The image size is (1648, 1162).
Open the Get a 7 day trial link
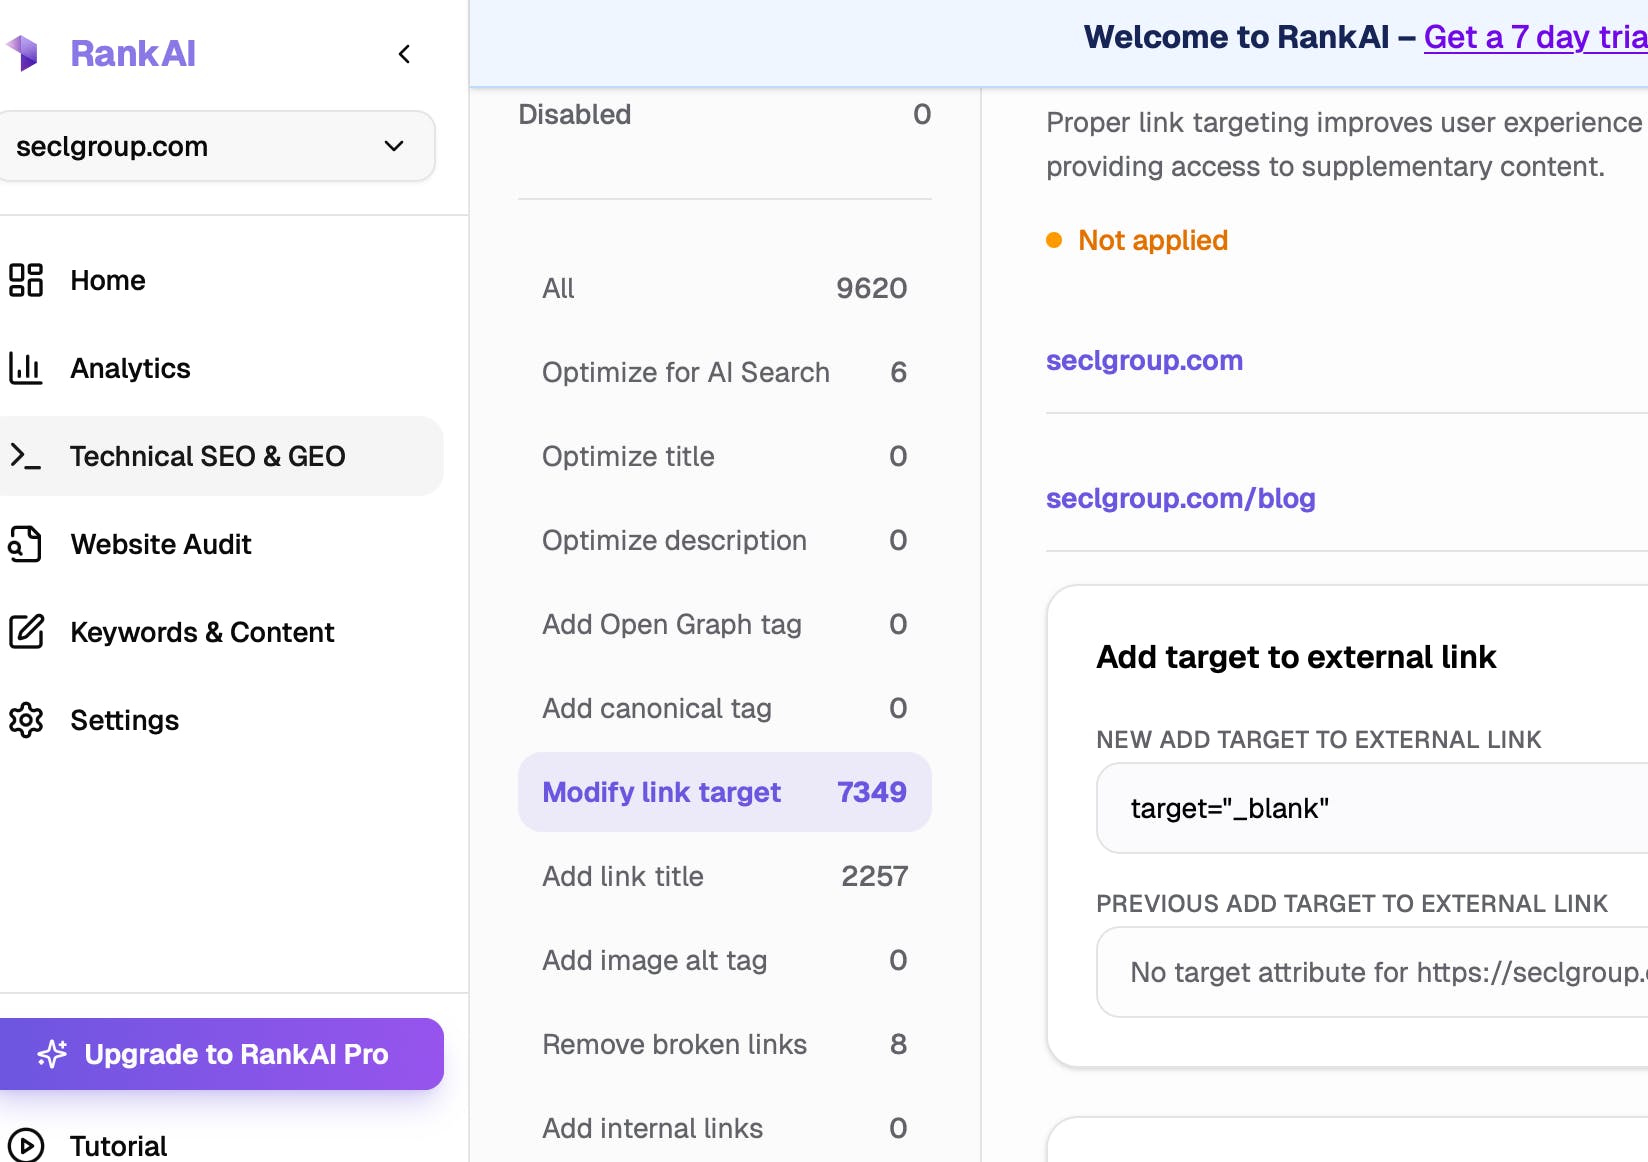click(x=1535, y=37)
